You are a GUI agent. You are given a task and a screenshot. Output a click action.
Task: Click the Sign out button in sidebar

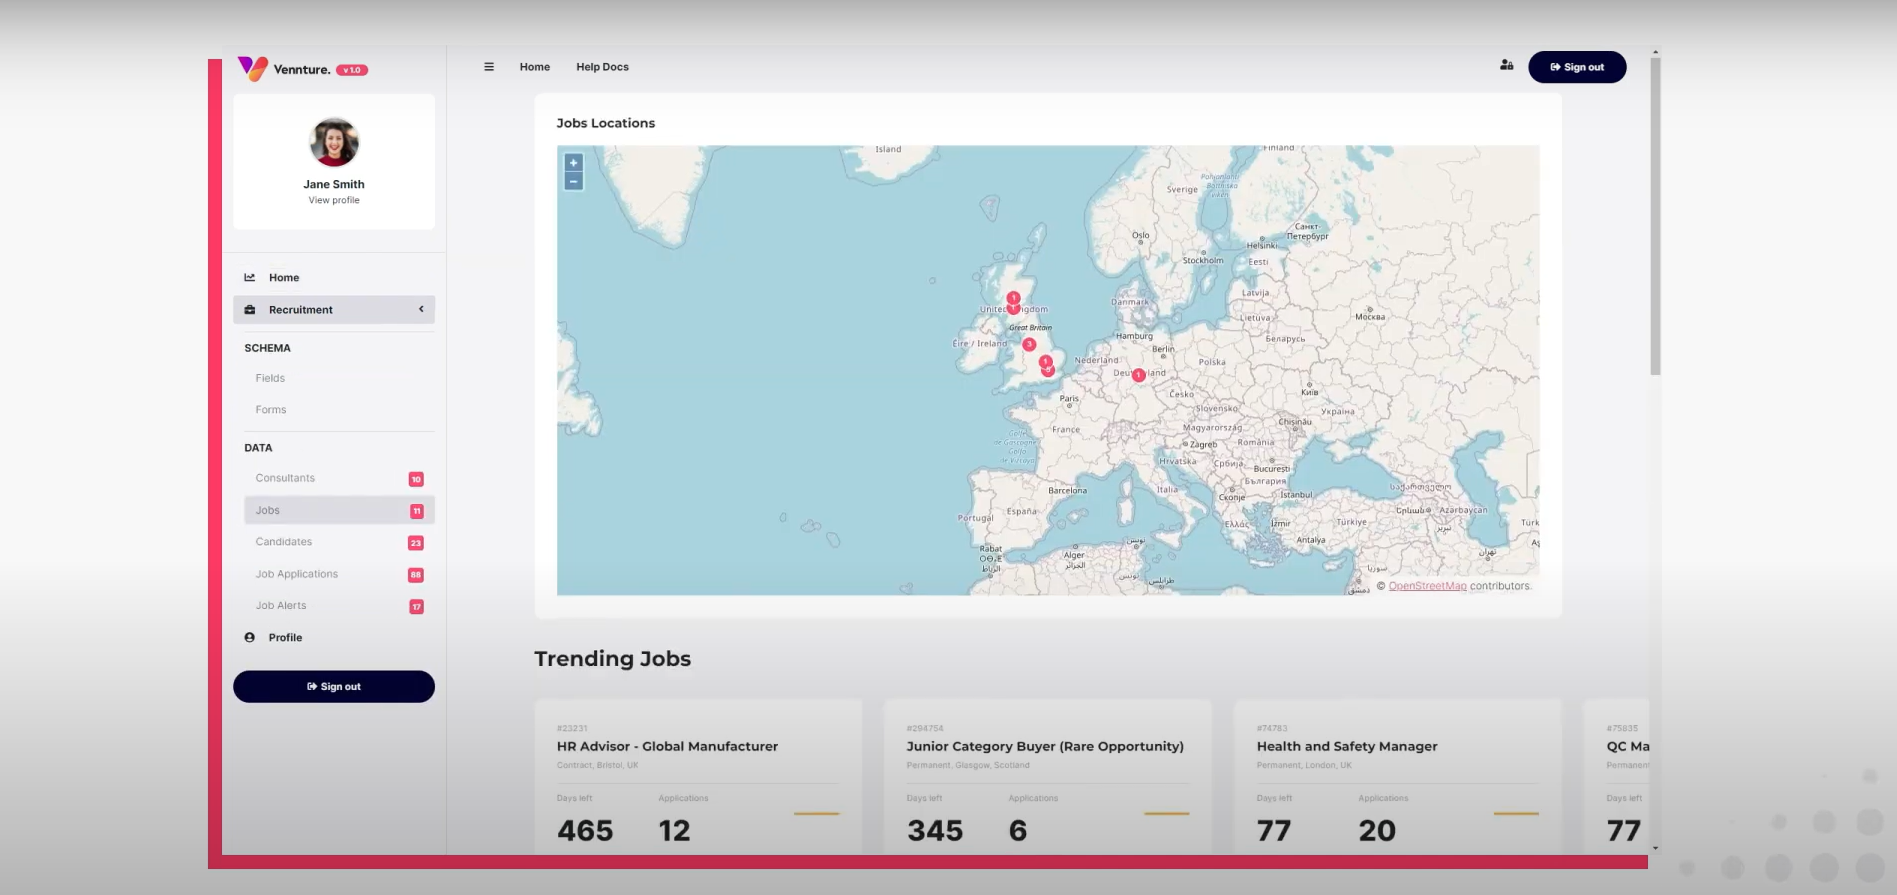pos(334,687)
